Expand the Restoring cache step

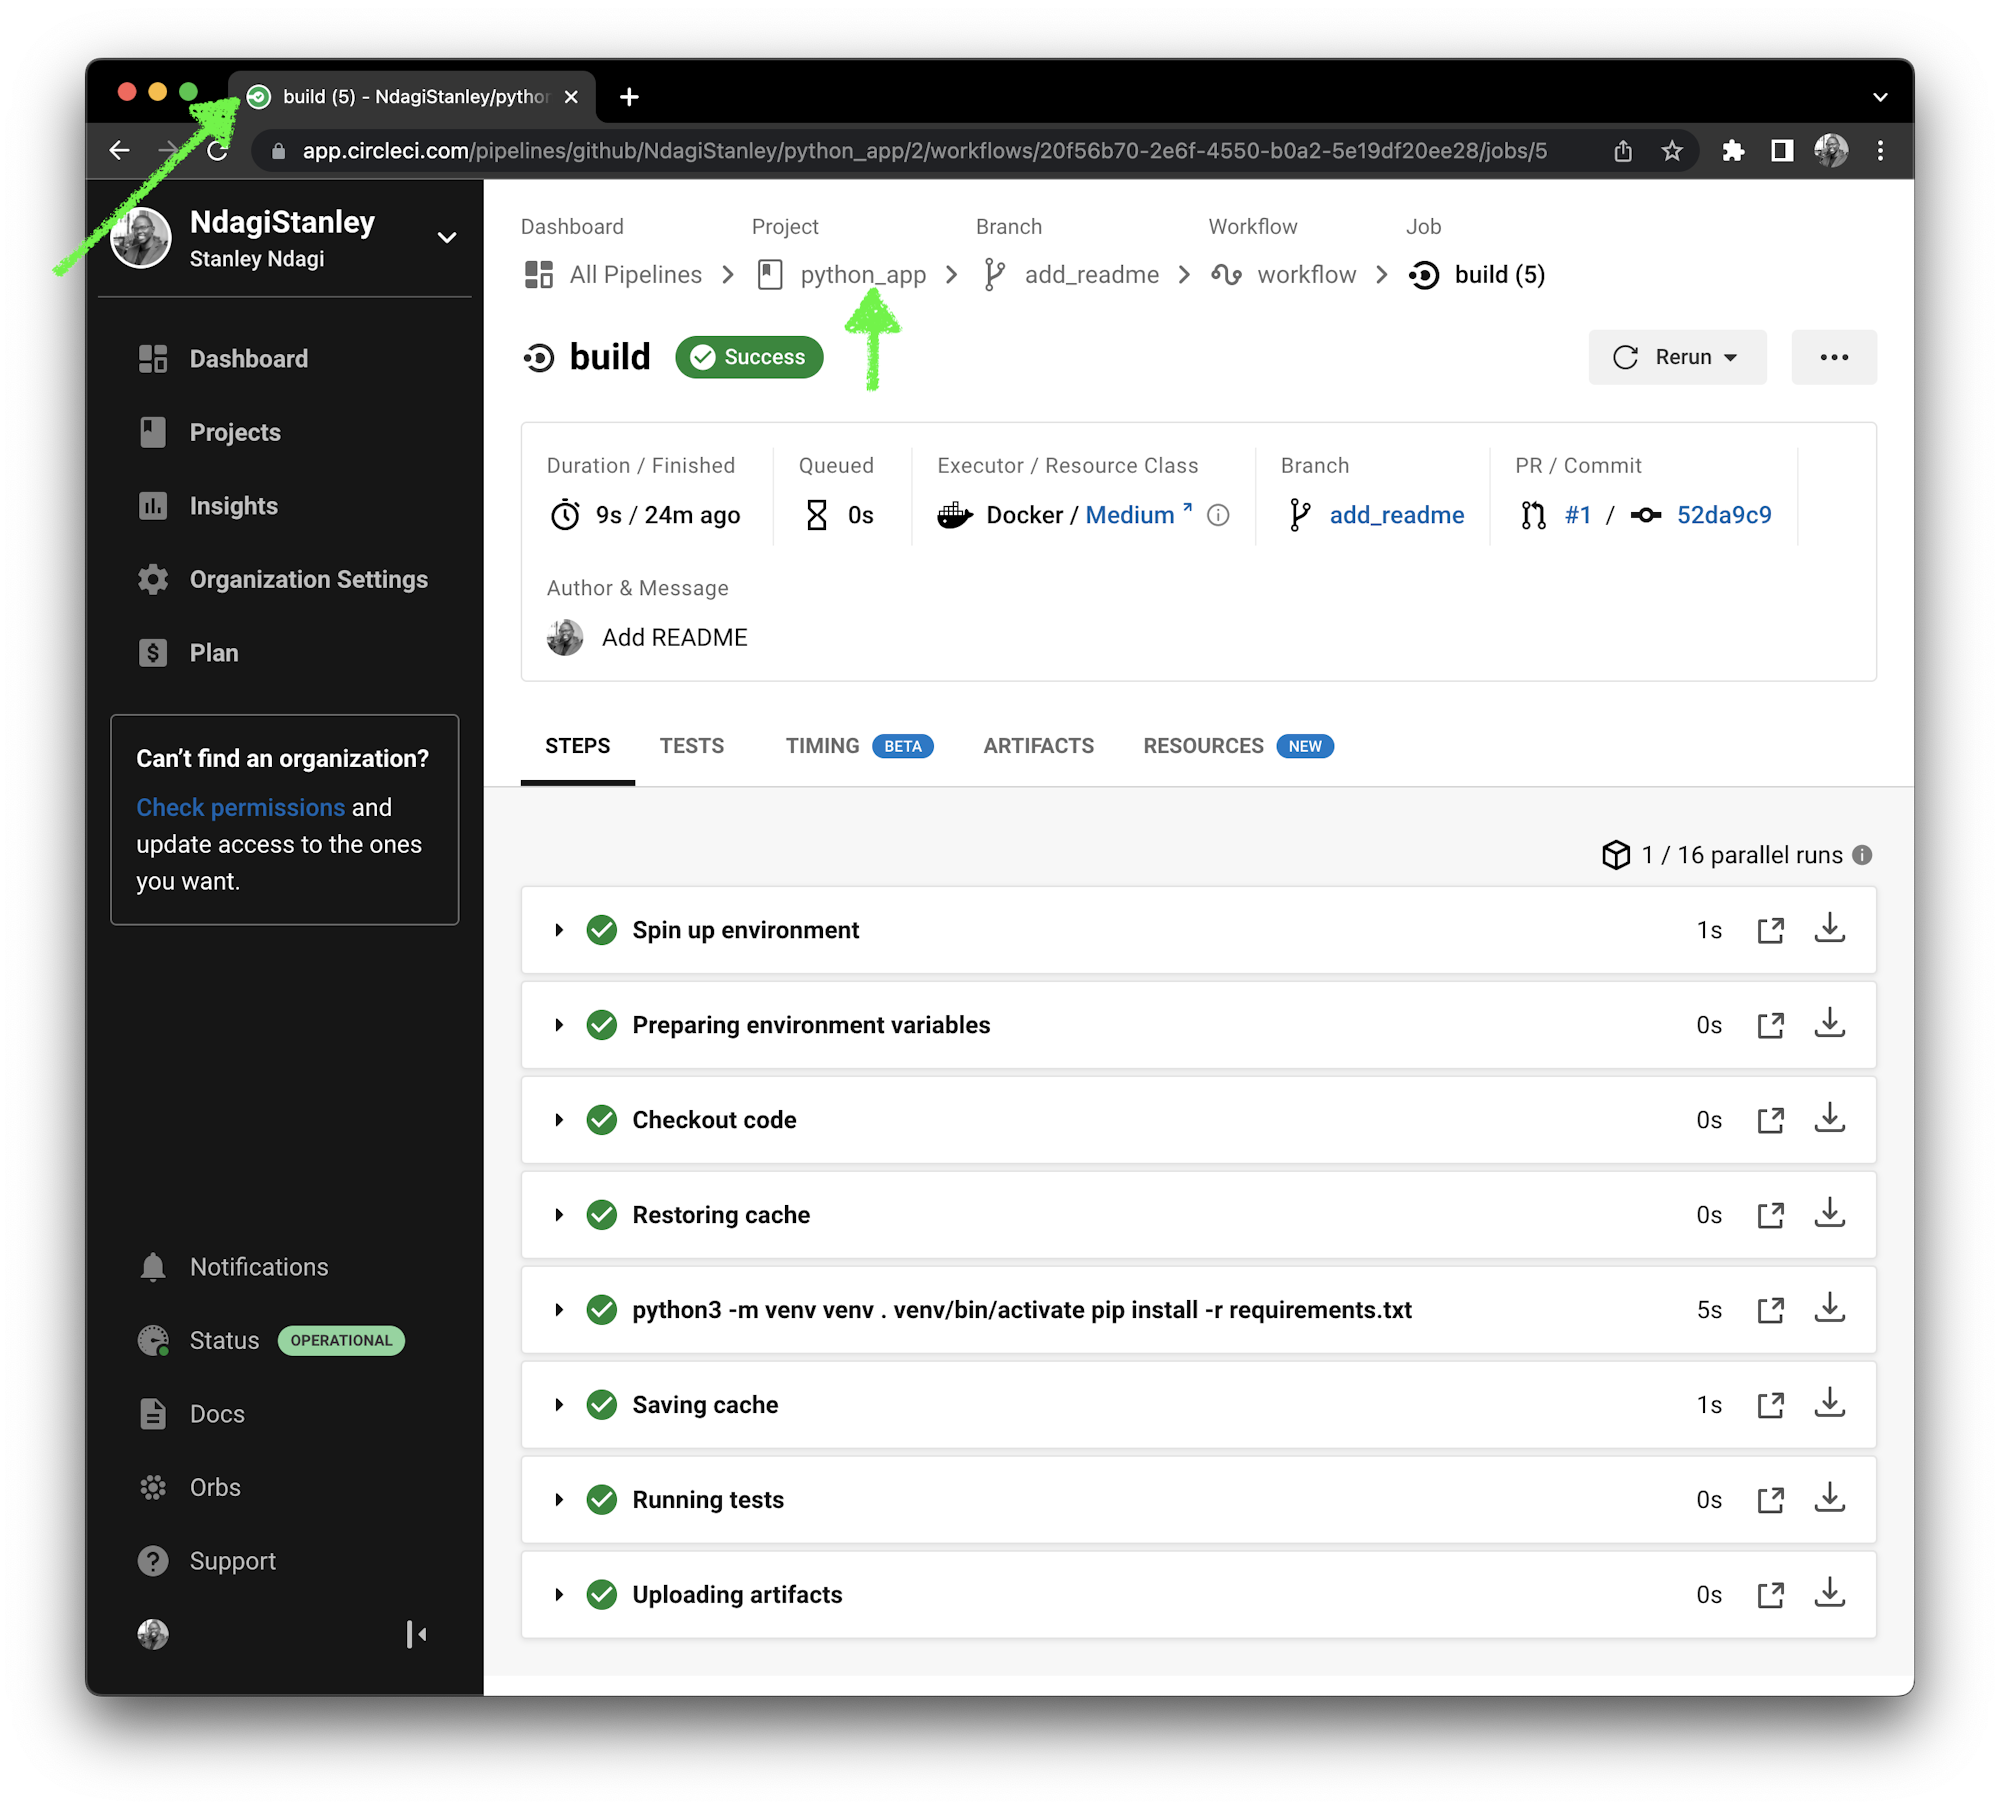[559, 1215]
